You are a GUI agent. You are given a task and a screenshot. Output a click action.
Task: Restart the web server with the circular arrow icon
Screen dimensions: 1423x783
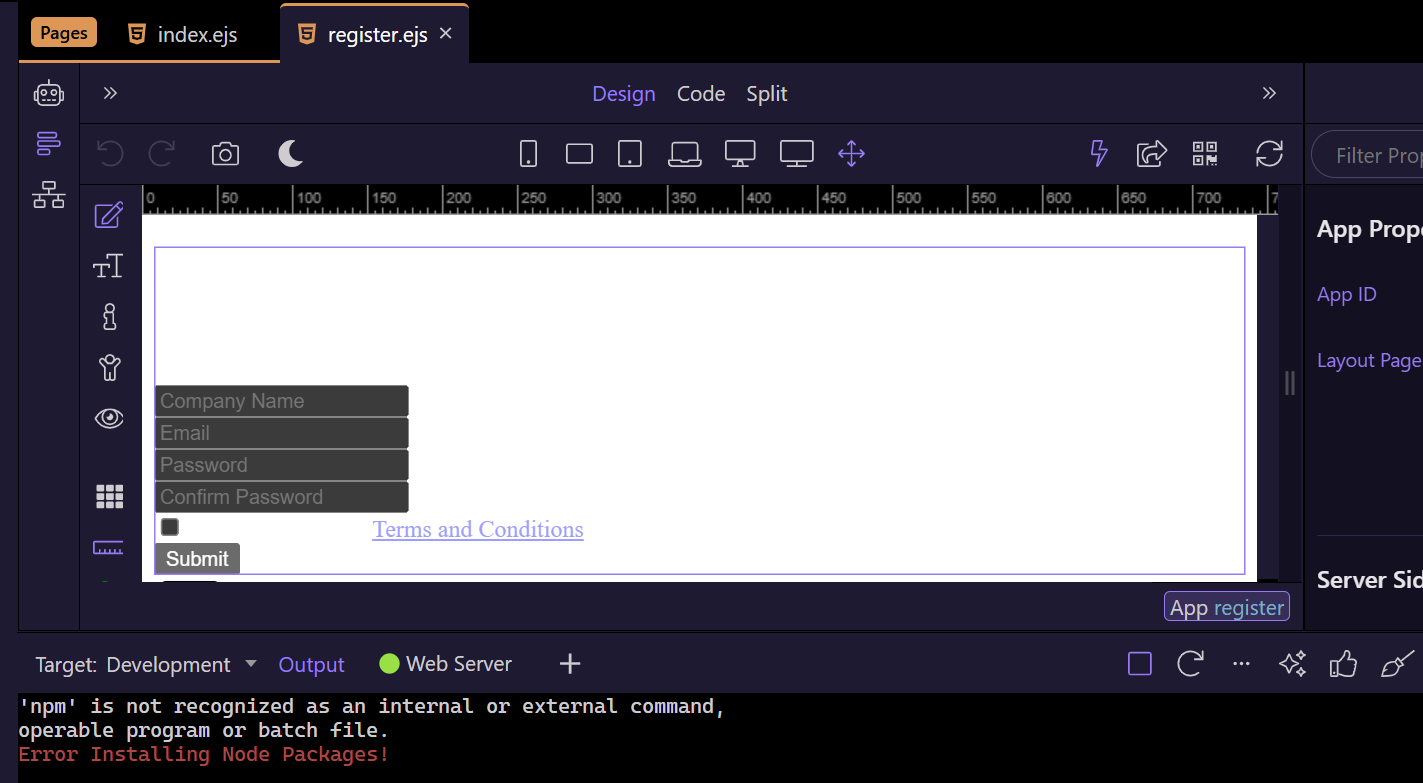pyautogui.click(x=1190, y=663)
